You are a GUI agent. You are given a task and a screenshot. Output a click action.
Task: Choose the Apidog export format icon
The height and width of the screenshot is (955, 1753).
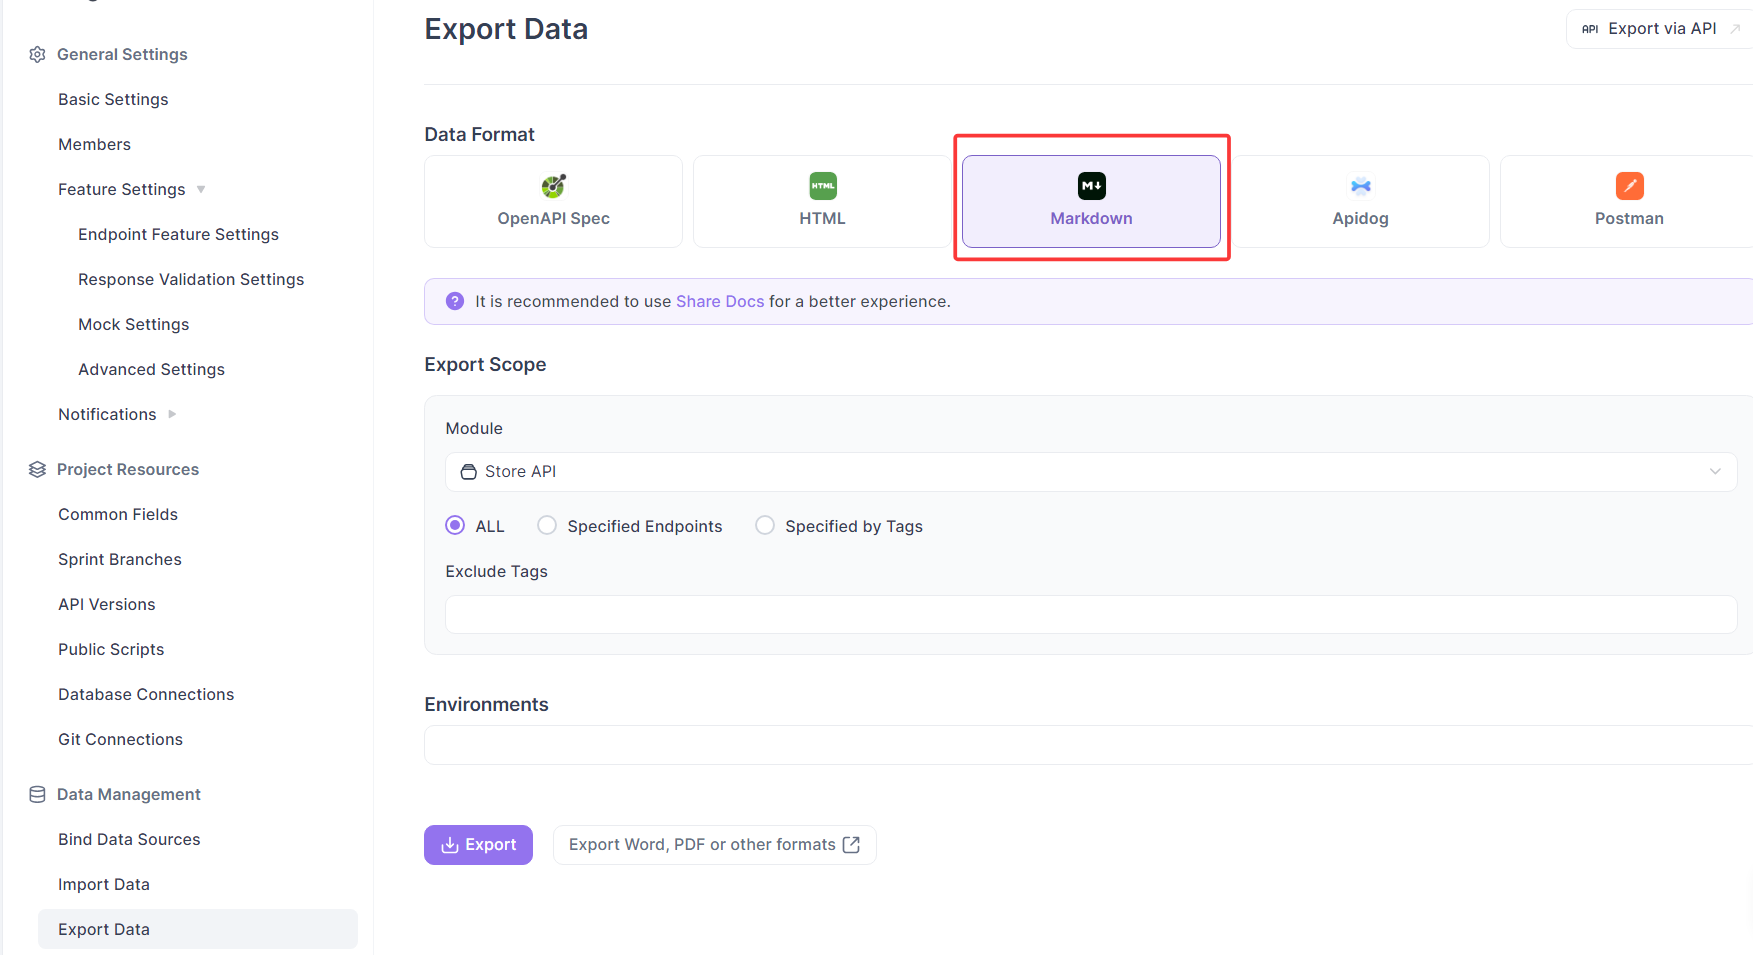1360,186
